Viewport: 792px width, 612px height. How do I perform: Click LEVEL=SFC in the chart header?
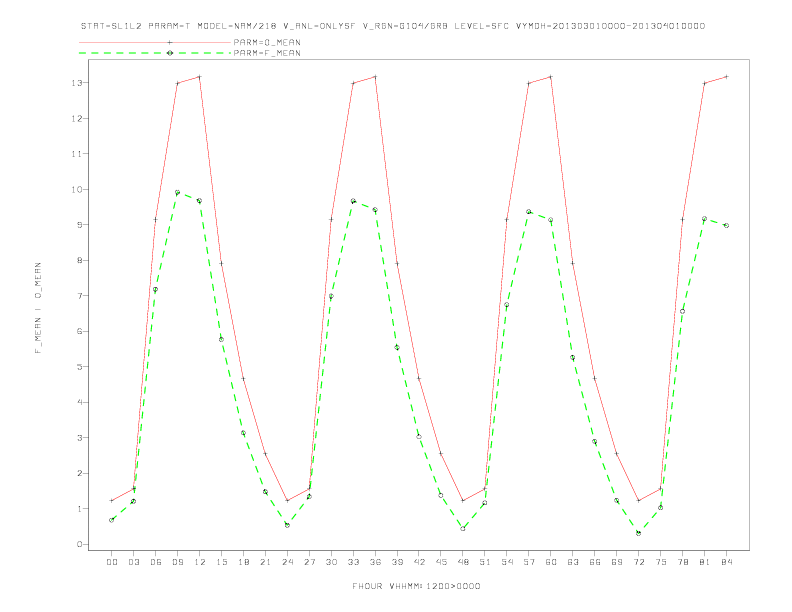[481, 26]
